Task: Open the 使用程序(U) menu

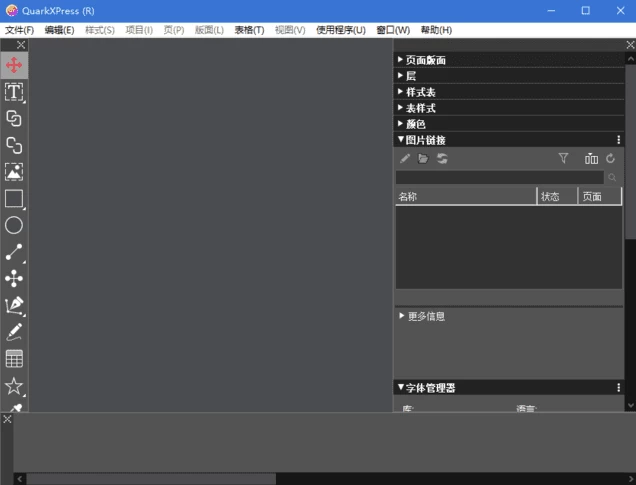Action: (x=341, y=30)
